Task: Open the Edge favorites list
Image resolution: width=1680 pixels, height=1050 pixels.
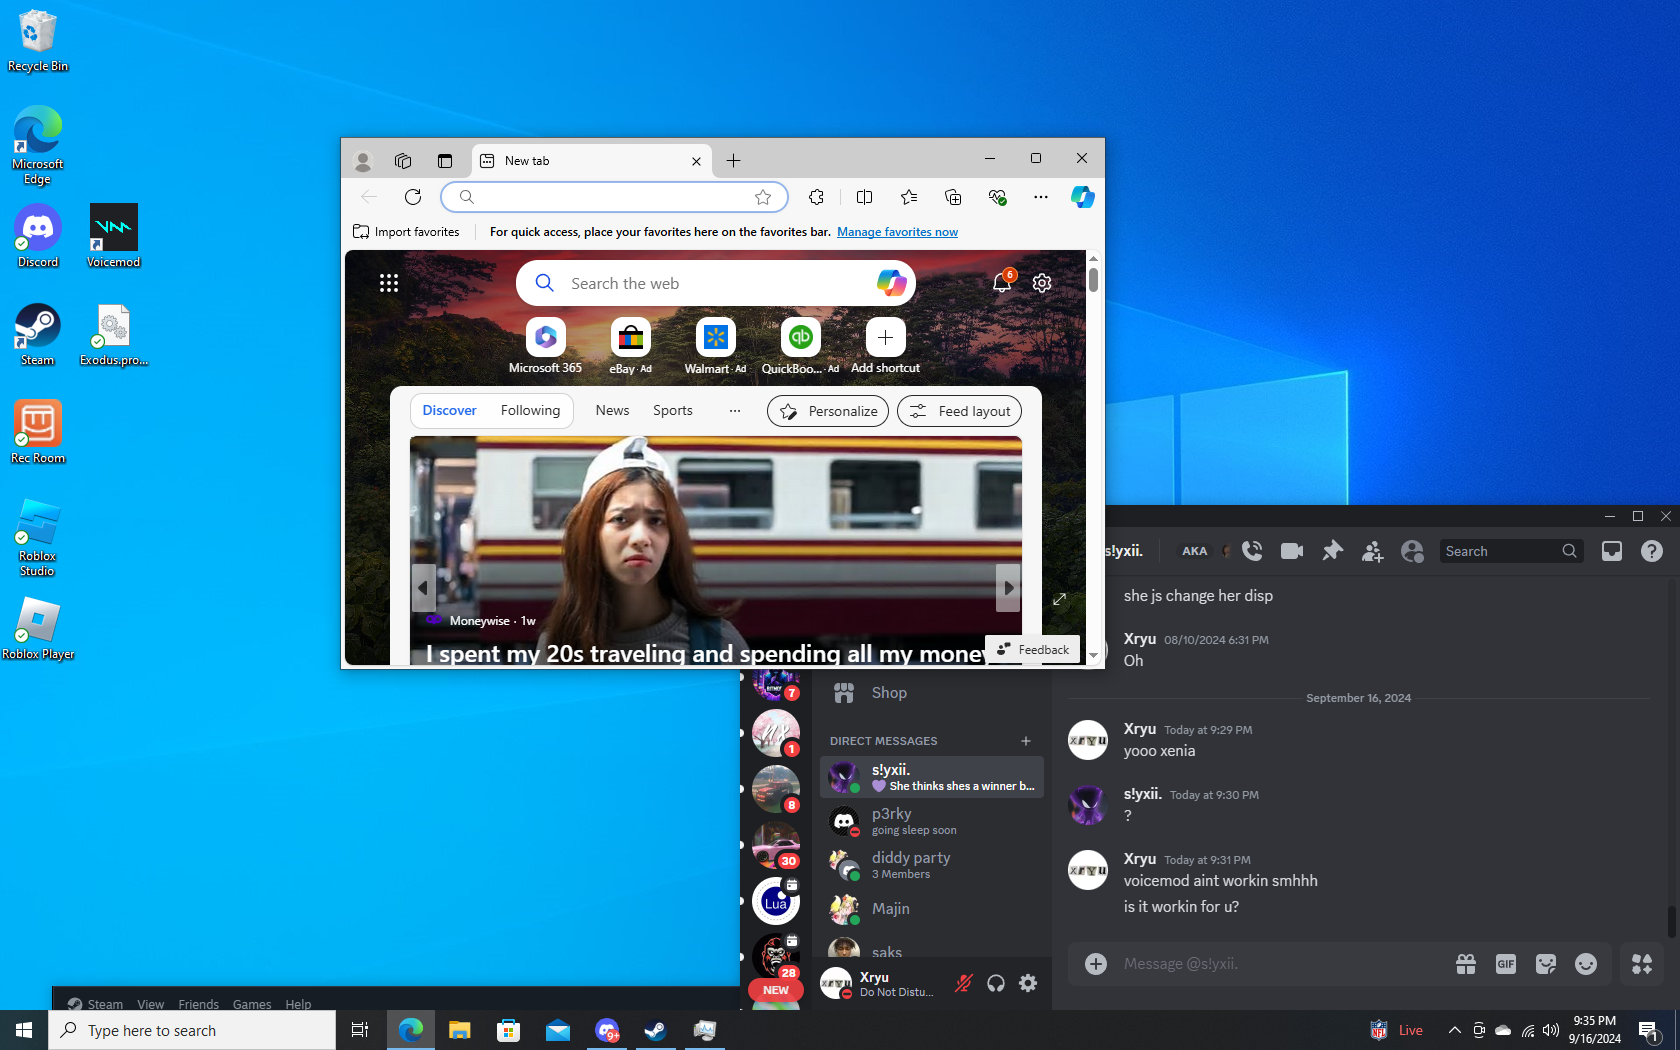Action: click(x=909, y=197)
